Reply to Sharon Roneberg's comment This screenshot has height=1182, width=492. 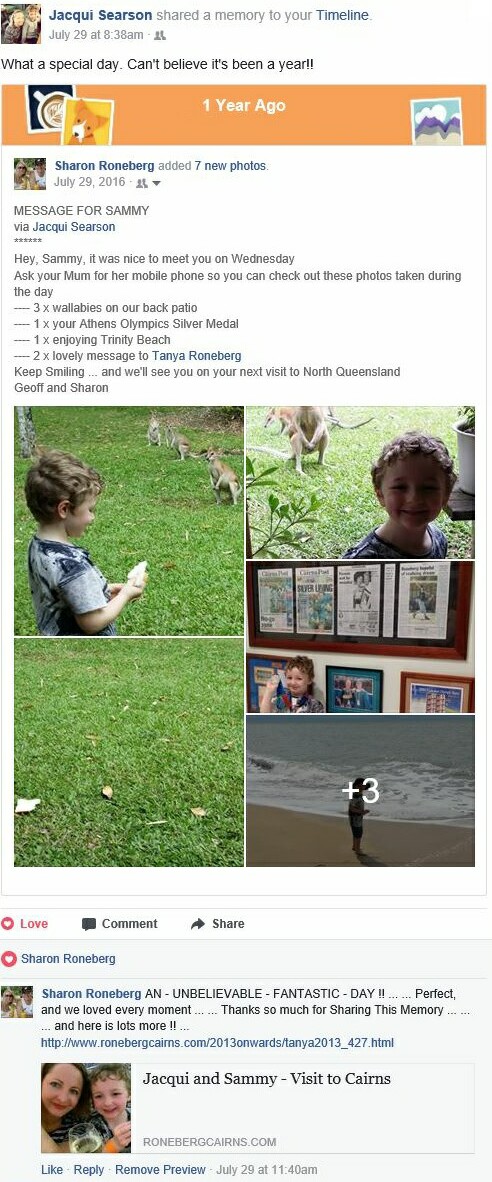[x=88, y=1169]
